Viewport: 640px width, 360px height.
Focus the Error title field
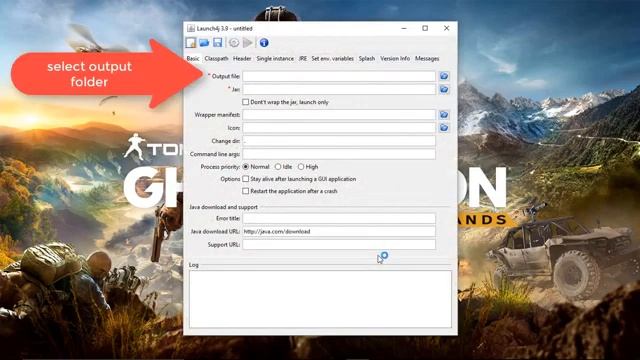pos(339,218)
